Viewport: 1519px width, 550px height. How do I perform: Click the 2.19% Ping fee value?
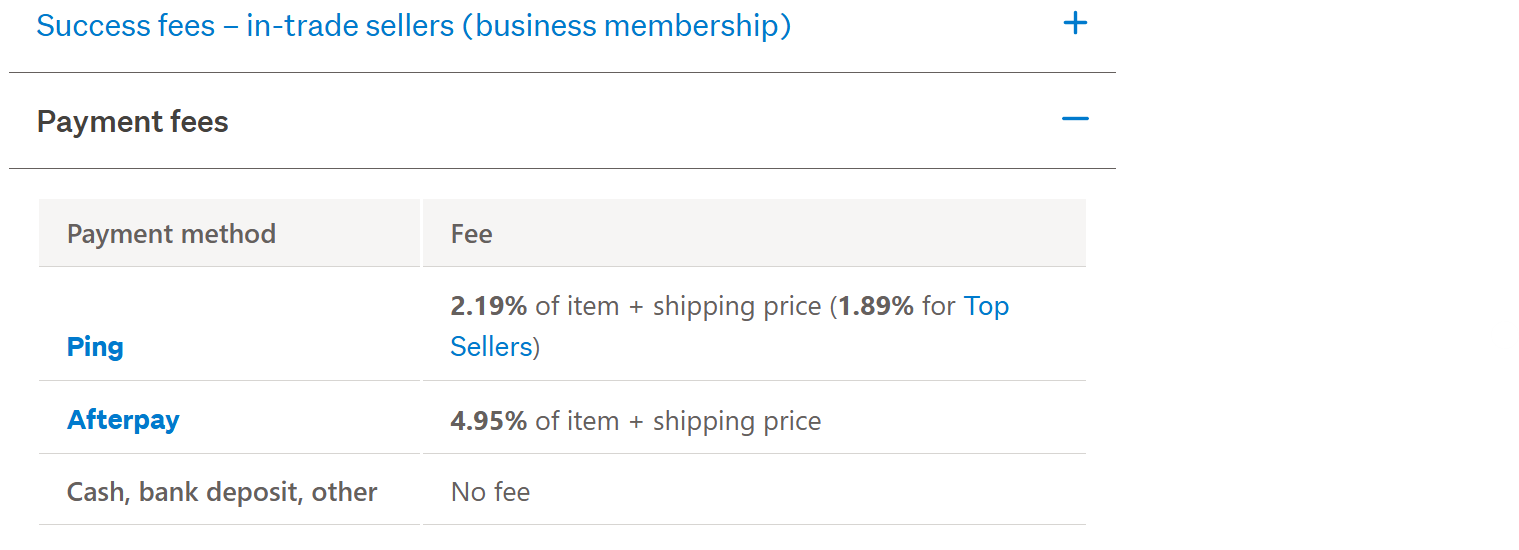[x=488, y=306]
